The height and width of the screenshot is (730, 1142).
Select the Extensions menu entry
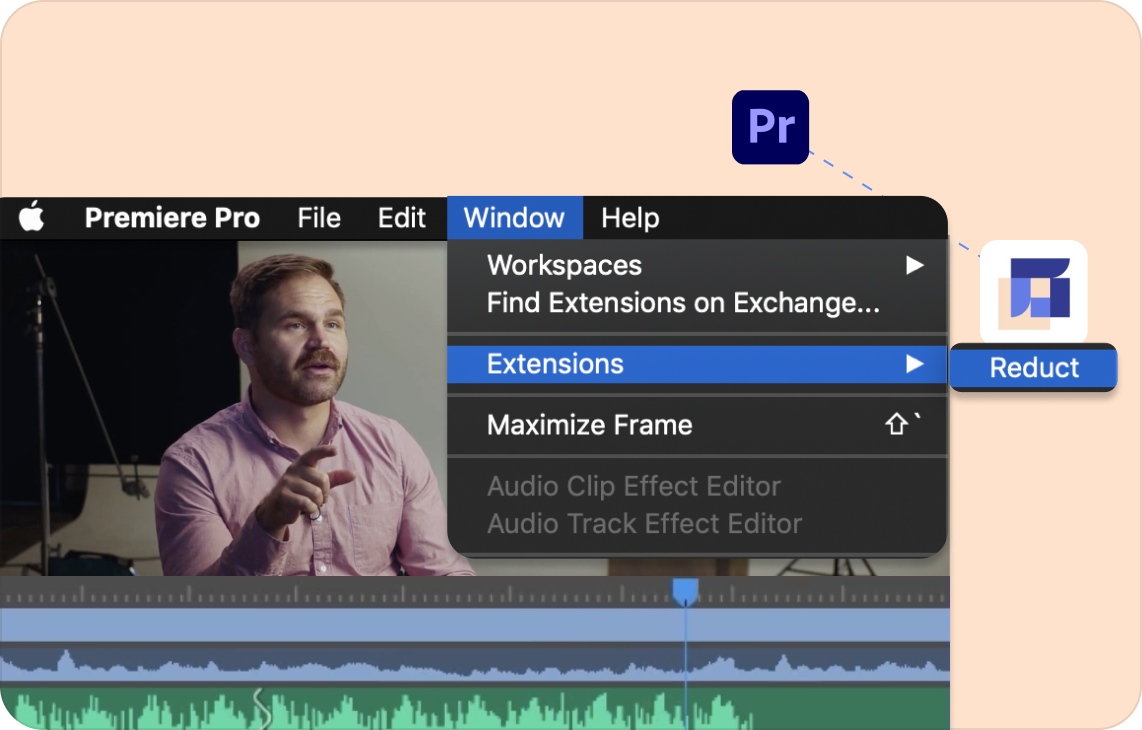[x=697, y=364]
